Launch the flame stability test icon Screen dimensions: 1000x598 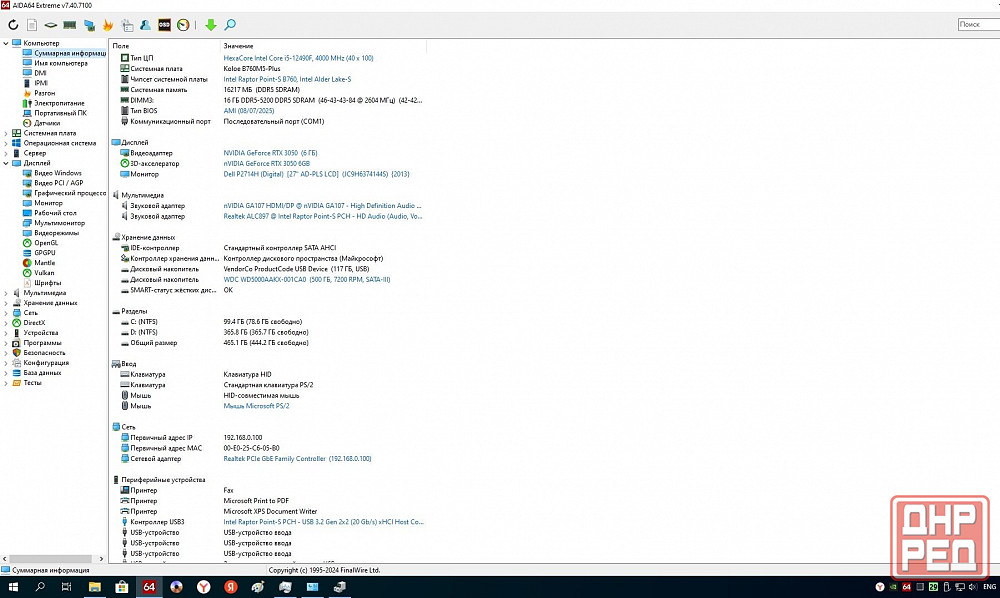coord(108,24)
